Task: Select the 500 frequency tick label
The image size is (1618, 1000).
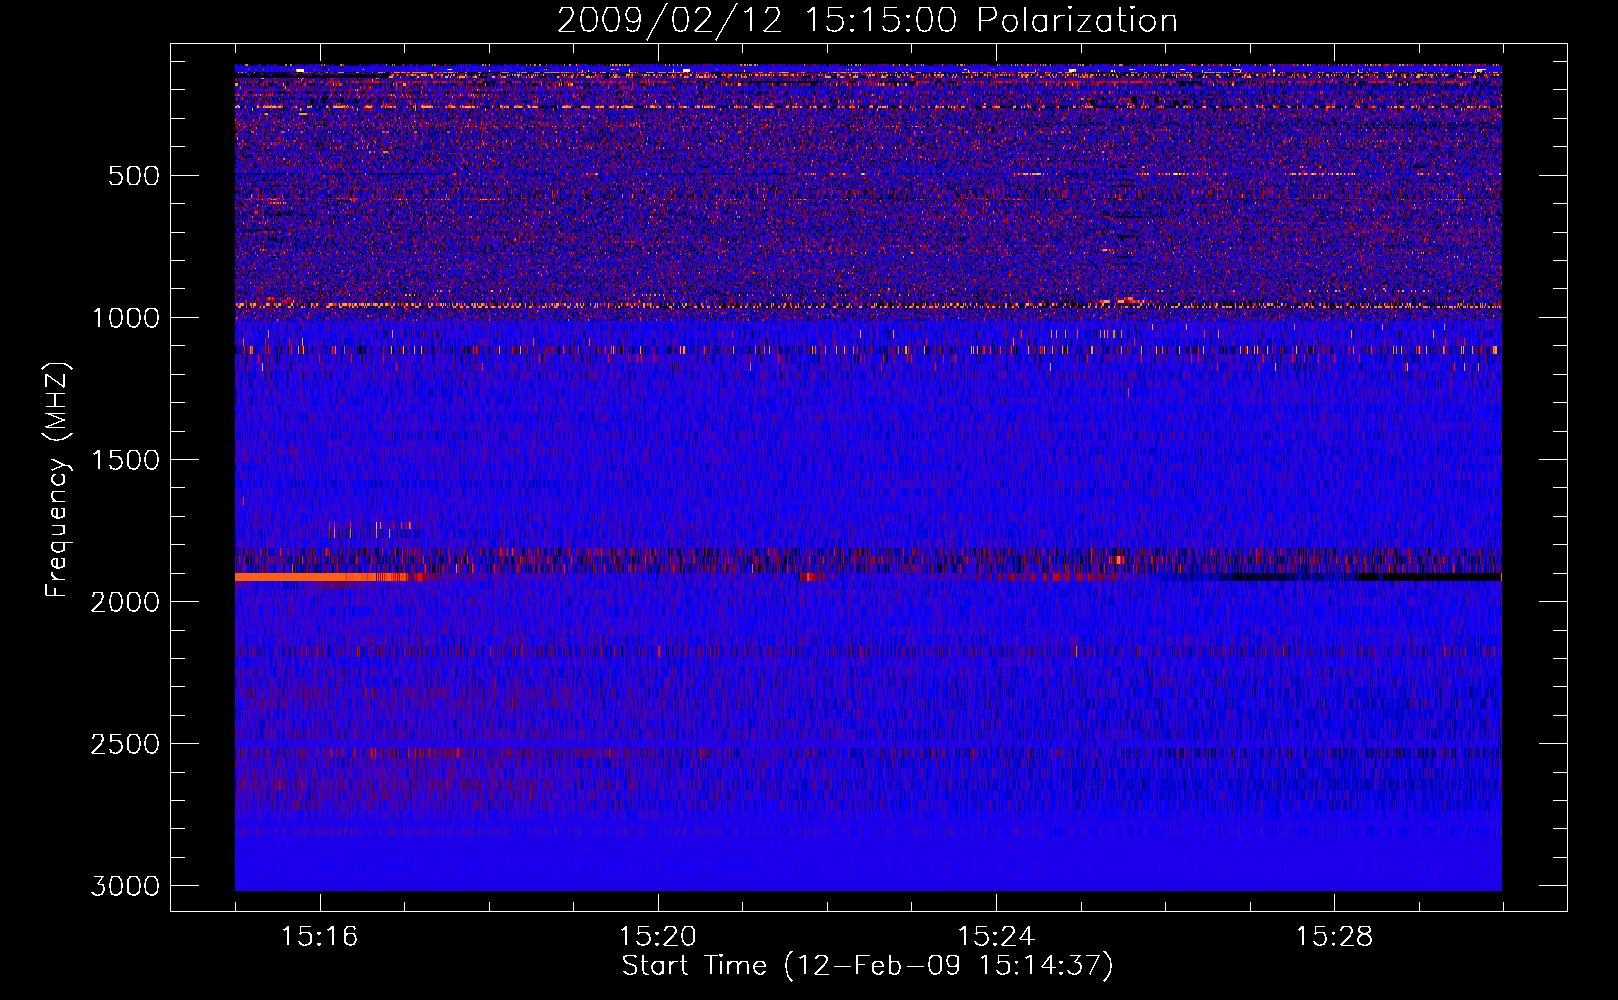Action: tap(134, 176)
